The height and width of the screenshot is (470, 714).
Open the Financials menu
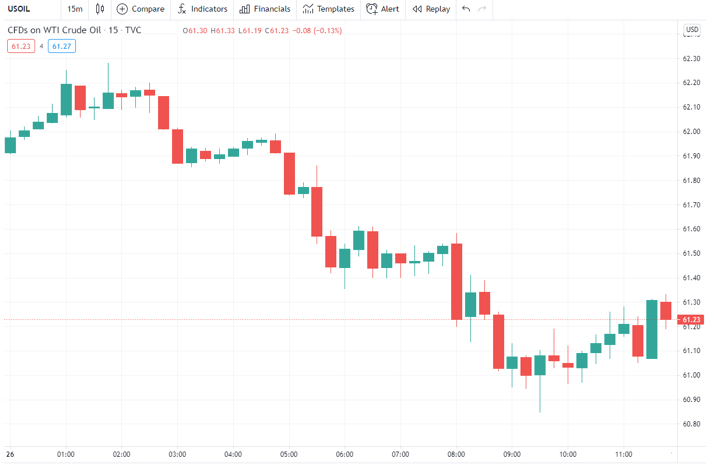click(265, 9)
